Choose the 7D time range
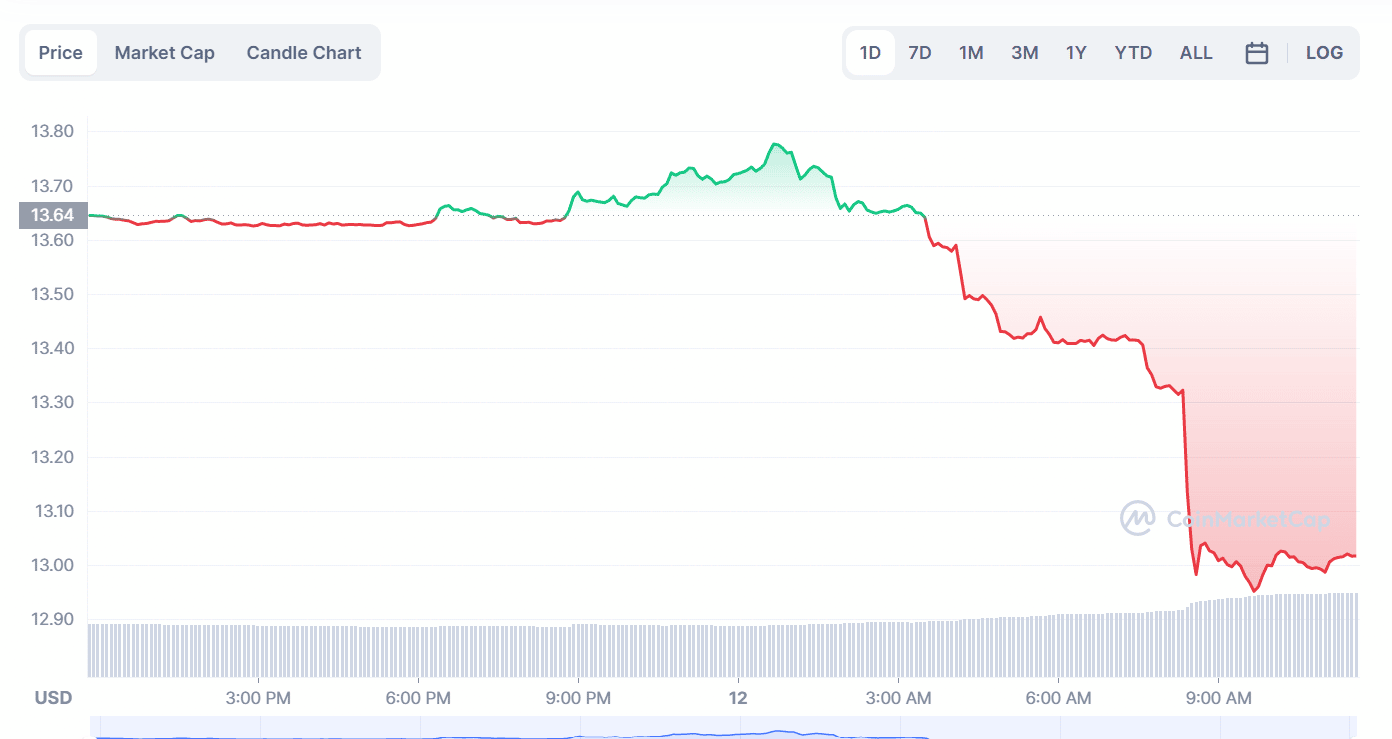 [x=920, y=53]
